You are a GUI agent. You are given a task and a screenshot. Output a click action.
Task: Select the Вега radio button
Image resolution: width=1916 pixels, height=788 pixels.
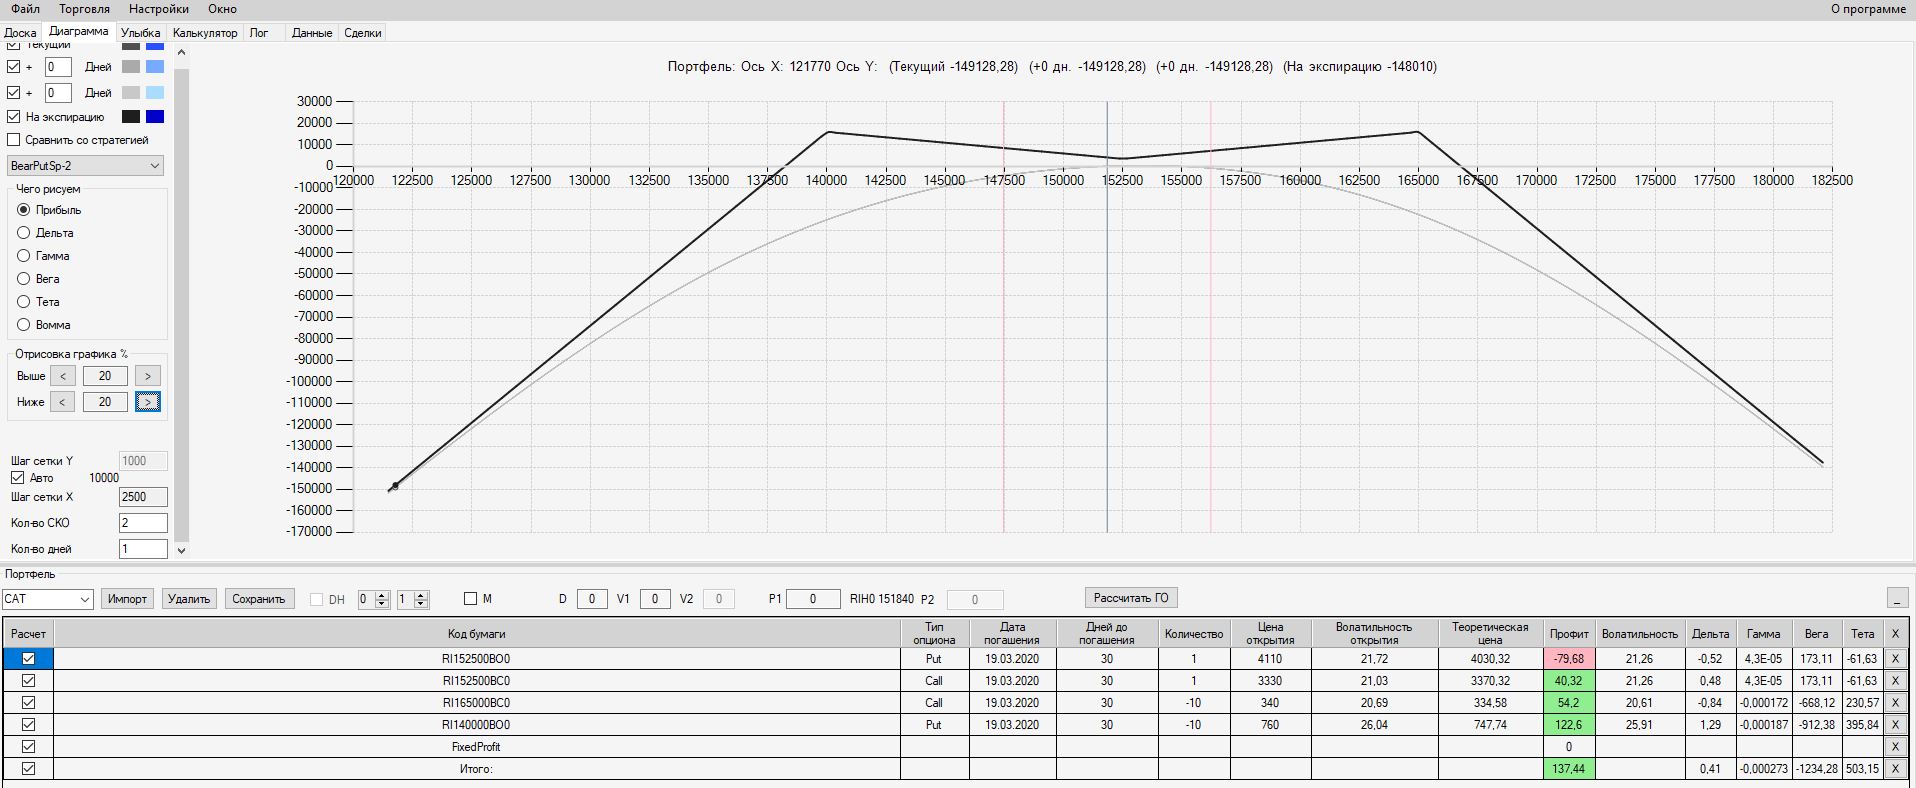24,279
